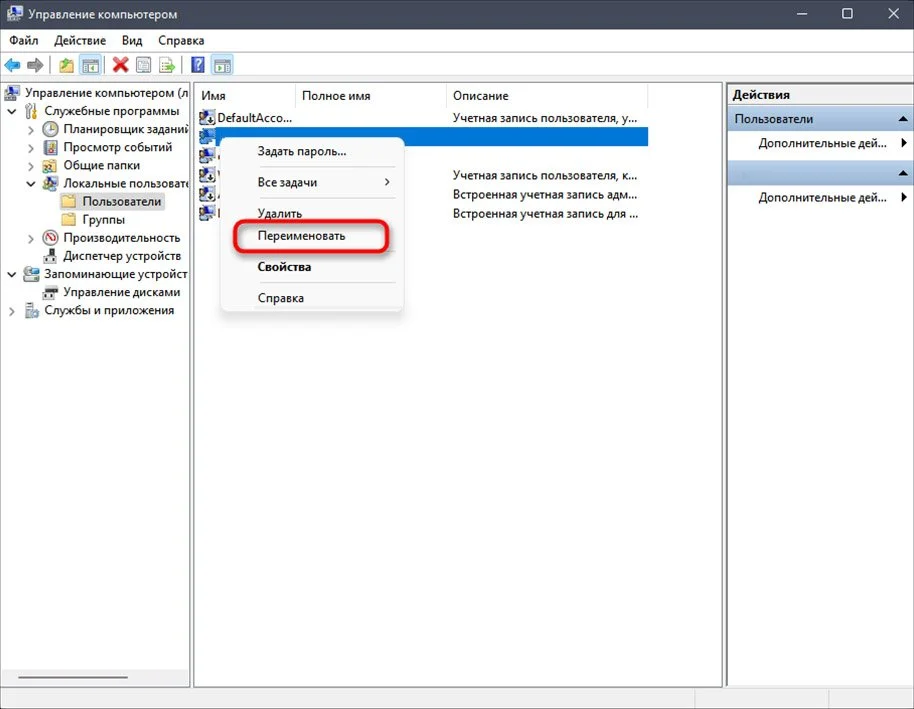The width and height of the screenshot is (914, 709).
Task: Expand Службы и приложения node
Action: pos(12,311)
